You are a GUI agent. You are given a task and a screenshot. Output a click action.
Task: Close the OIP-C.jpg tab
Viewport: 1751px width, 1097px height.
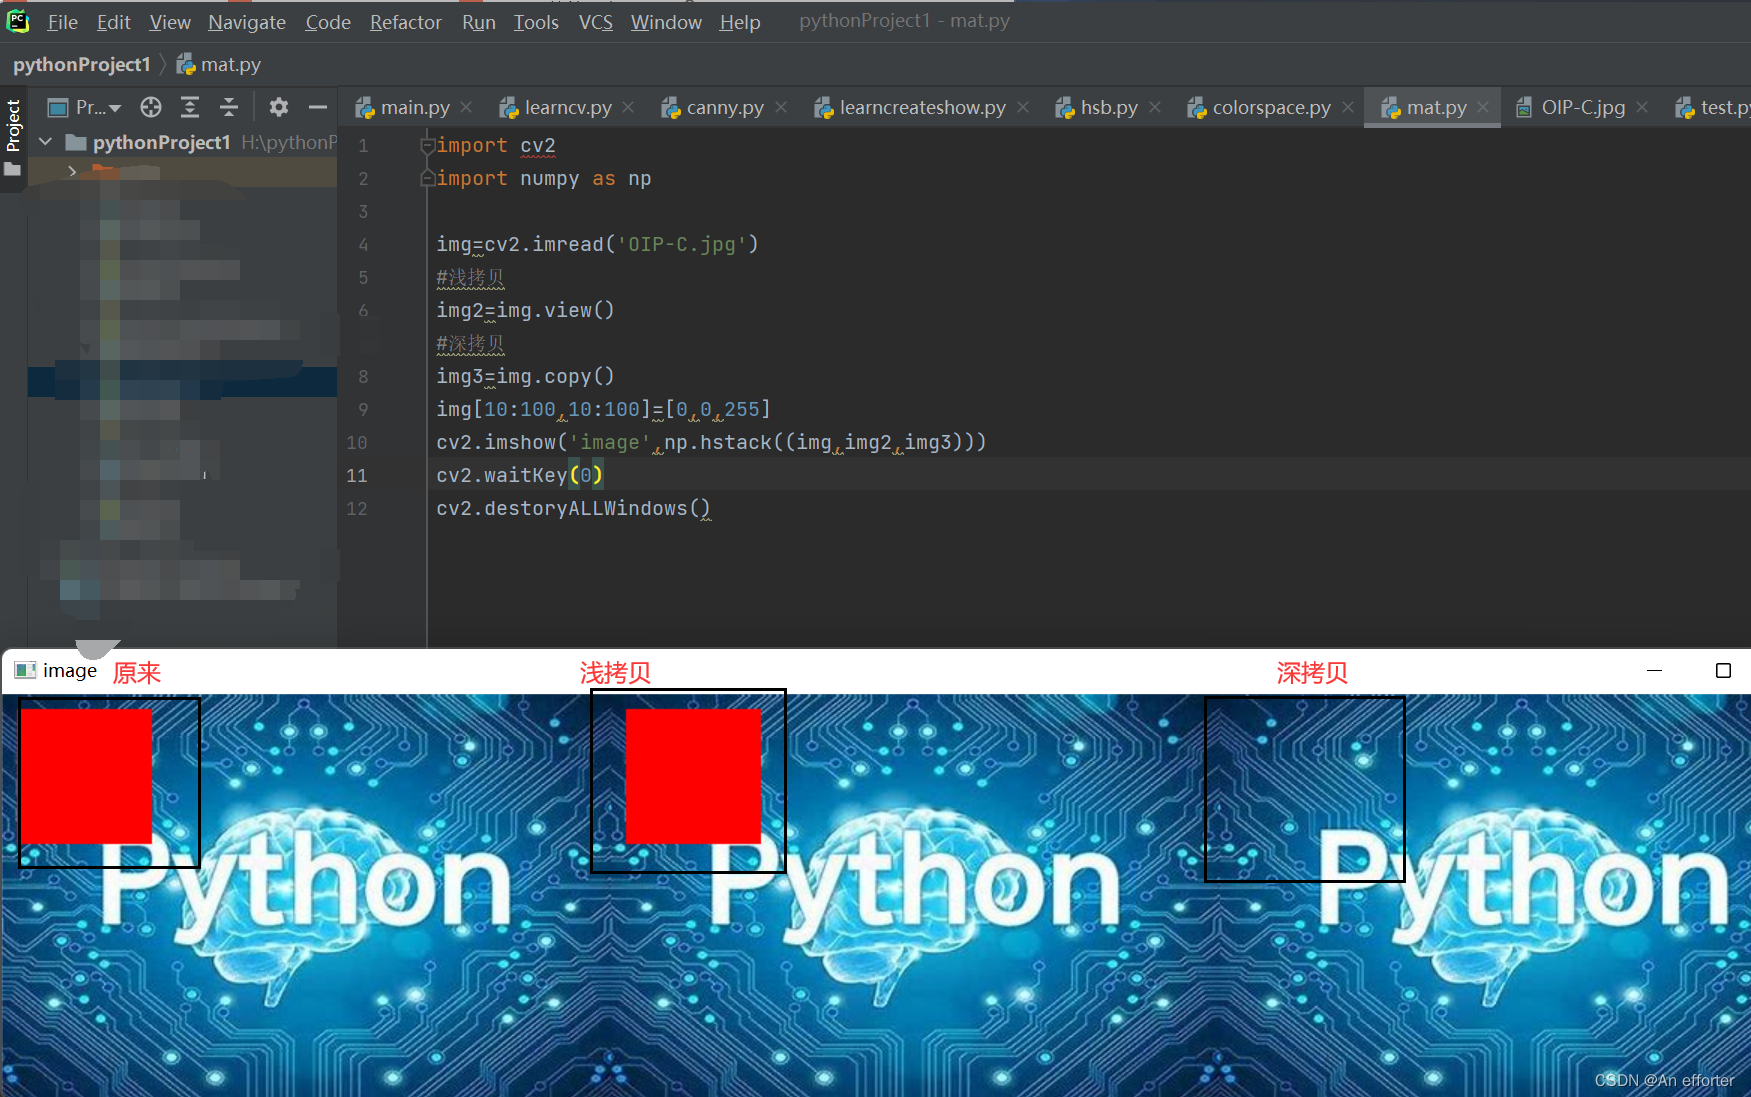coord(1642,107)
